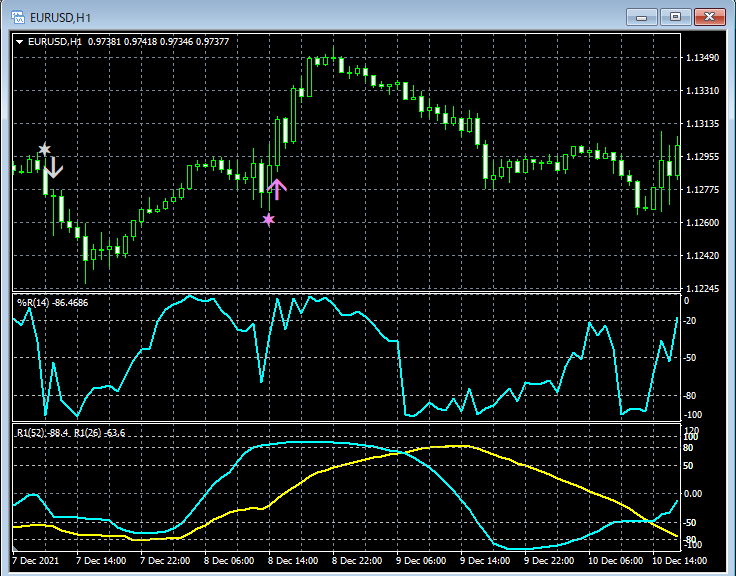The width and height of the screenshot is (736, 576).
Task: Close the EURUSD,H1 chart window
Action: [711, 16]
